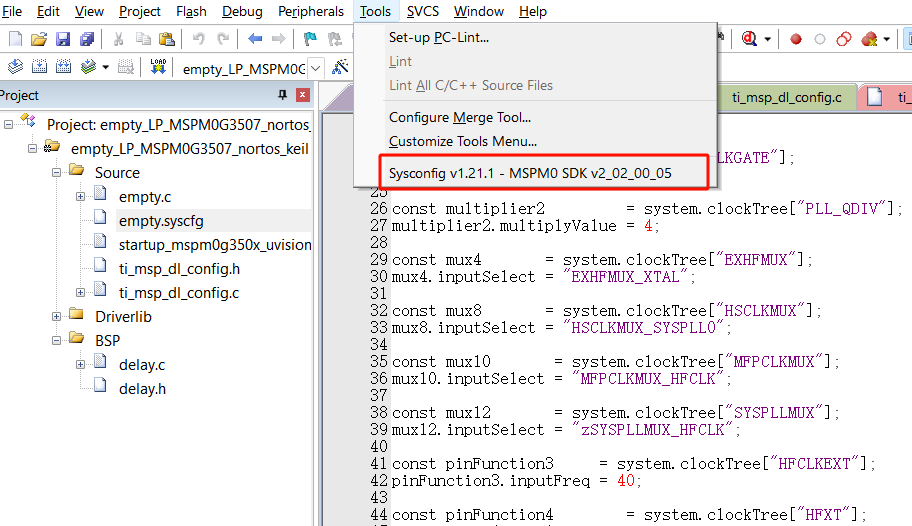Disable all breakpoints double-circle icon
Viewport: 912px width, 526px height.
[843, 39]
